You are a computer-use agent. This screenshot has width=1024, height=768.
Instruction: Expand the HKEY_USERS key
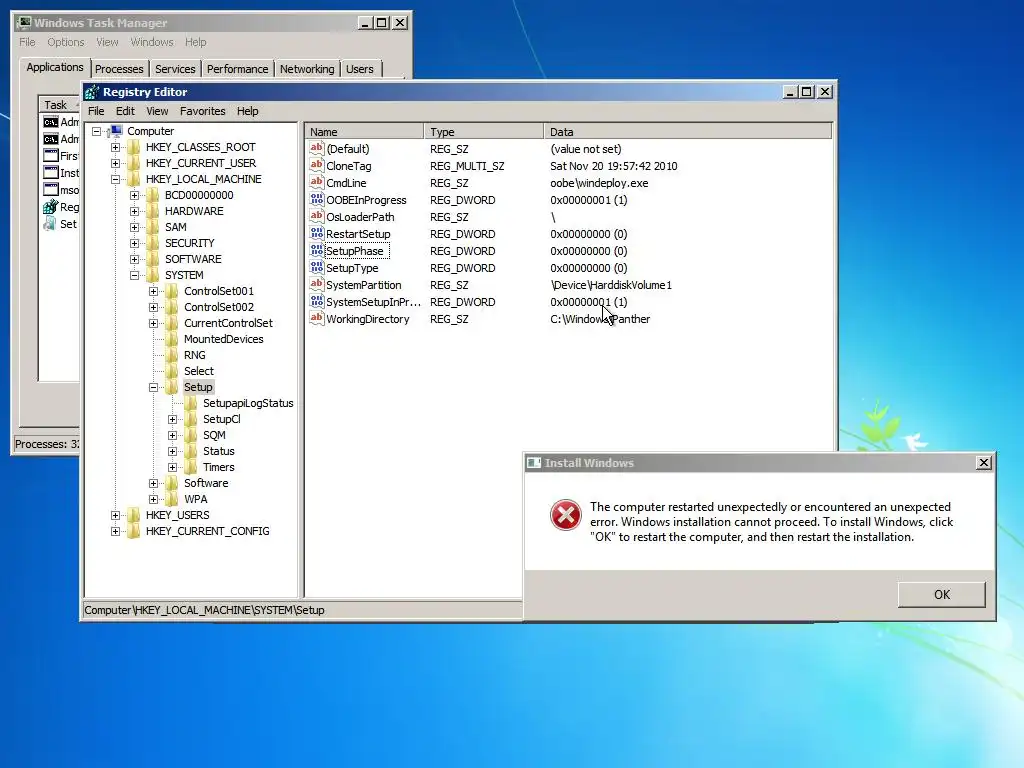pyautogui.click(x=116, y=515)
